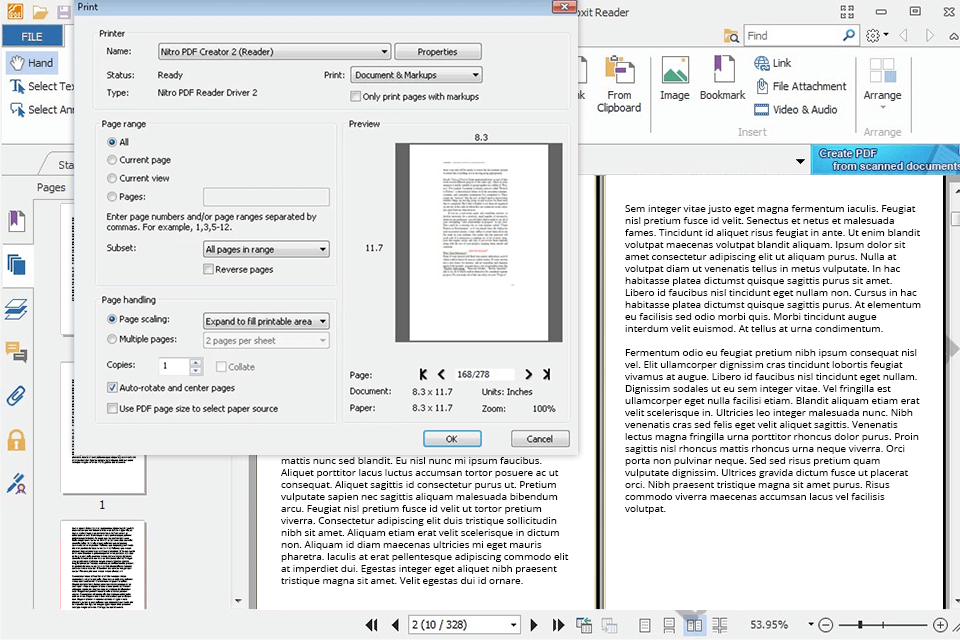Enable the Reverse pages checkbox
Viewport: 960px width, 640px height.
coord(209,270)
